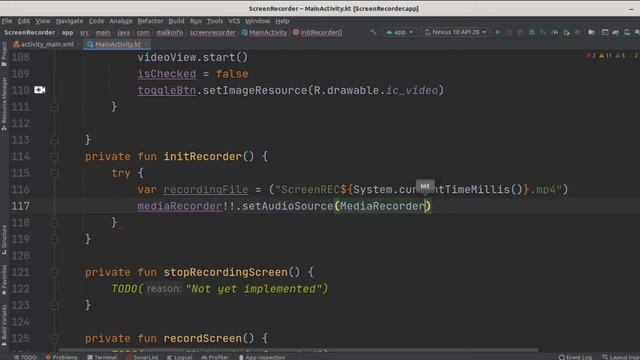Click the MainActivity class icon in breadcrumb

click(244, 32)
